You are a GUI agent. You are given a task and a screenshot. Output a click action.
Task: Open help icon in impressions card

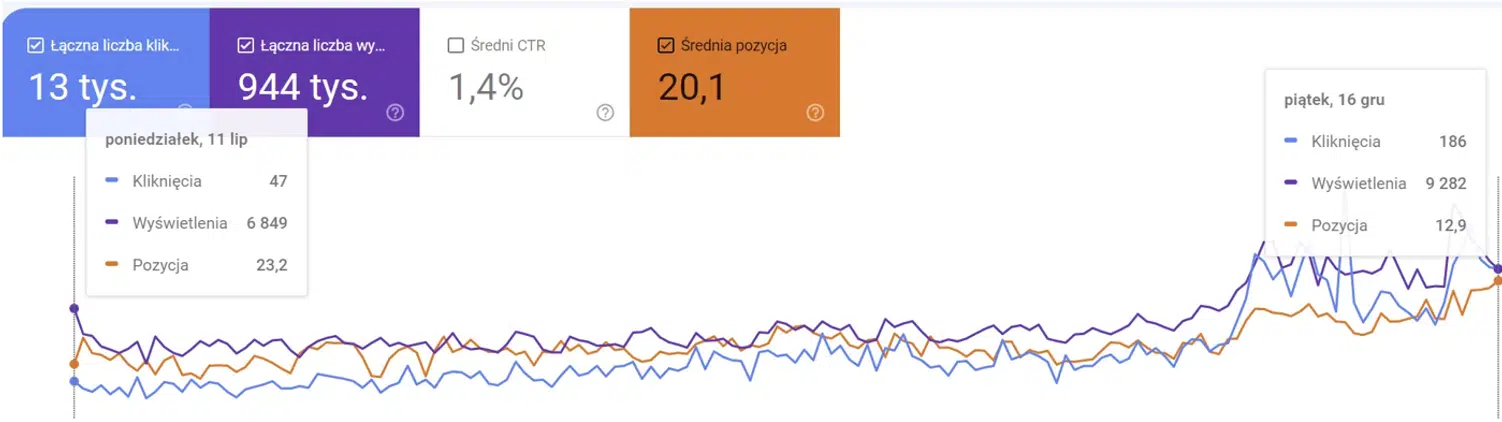coord(395,112)
